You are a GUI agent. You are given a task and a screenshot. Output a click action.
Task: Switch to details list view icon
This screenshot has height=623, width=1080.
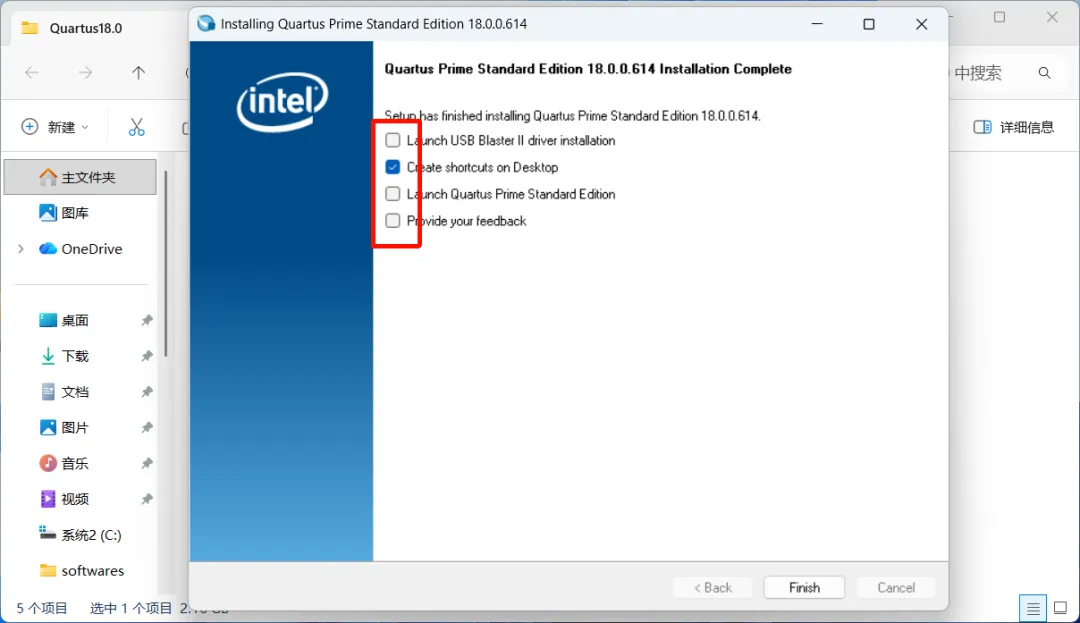point(1032,609)
